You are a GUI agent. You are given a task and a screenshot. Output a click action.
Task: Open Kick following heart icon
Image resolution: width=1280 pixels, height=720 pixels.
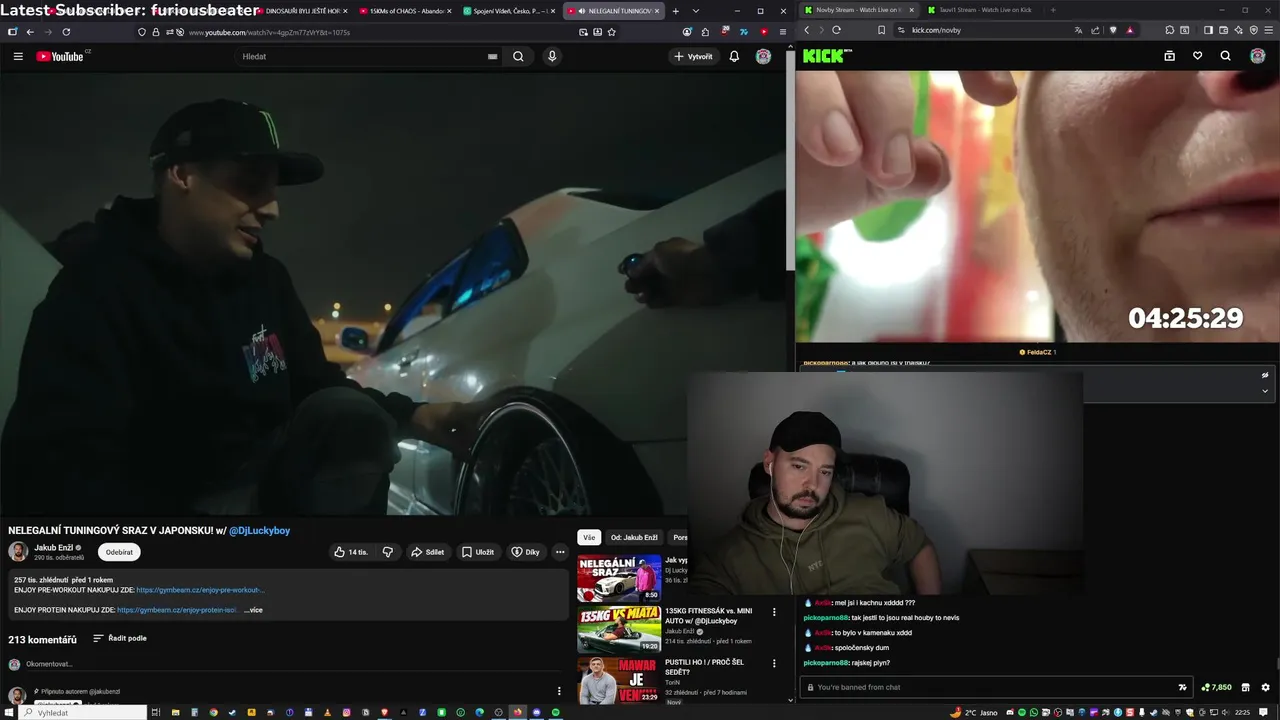(x=1197, y=56)
